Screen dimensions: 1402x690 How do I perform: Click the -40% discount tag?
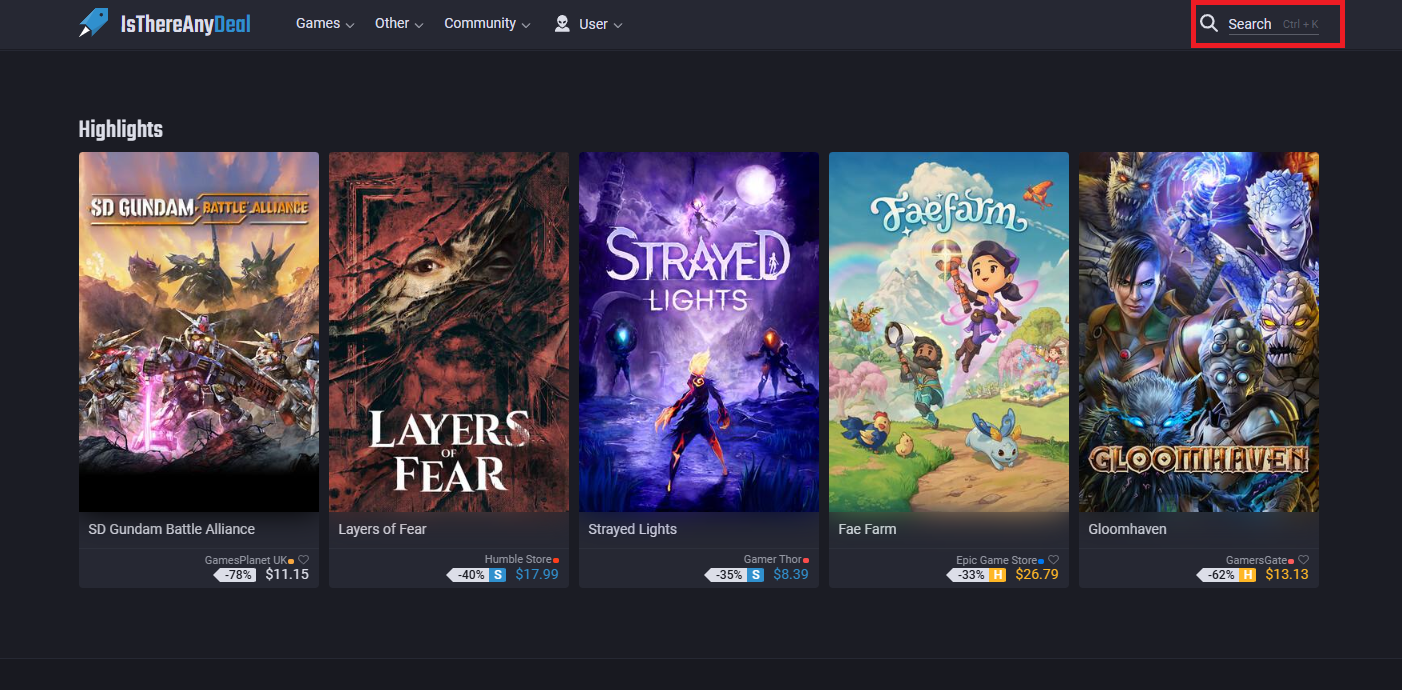(x=468, y=575)
